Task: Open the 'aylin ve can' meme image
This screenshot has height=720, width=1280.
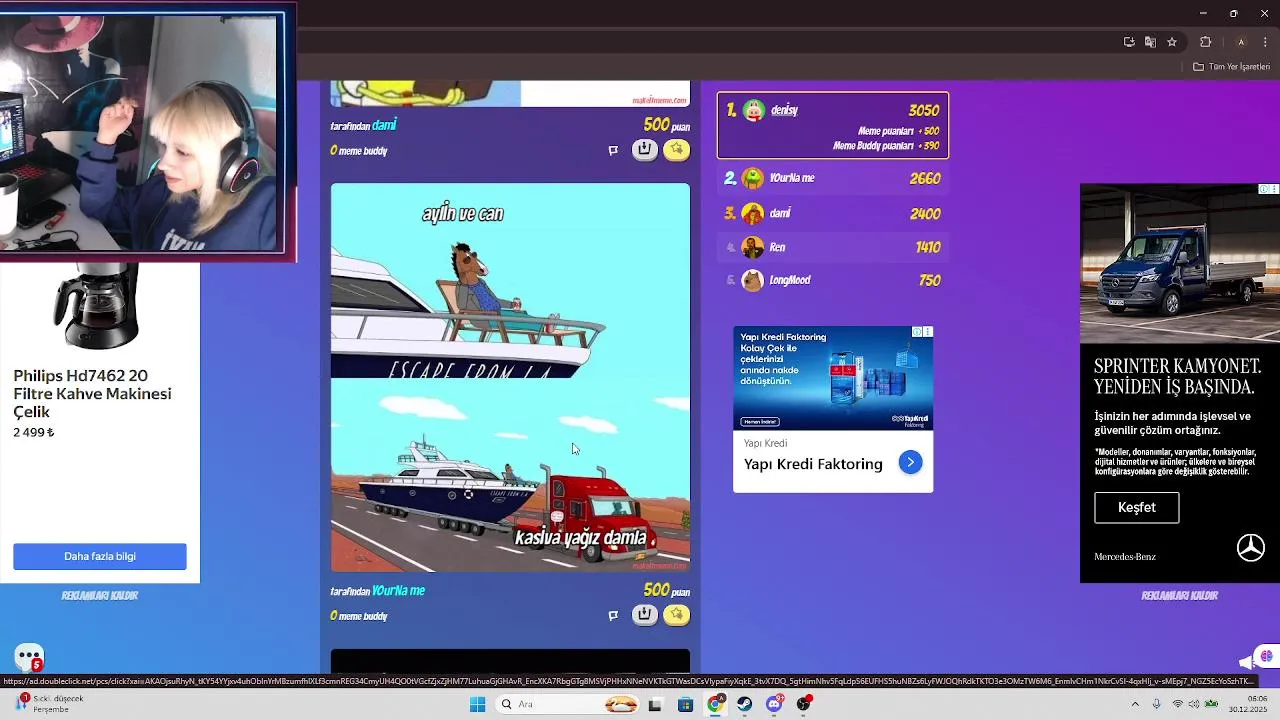Action: [510, 377]
